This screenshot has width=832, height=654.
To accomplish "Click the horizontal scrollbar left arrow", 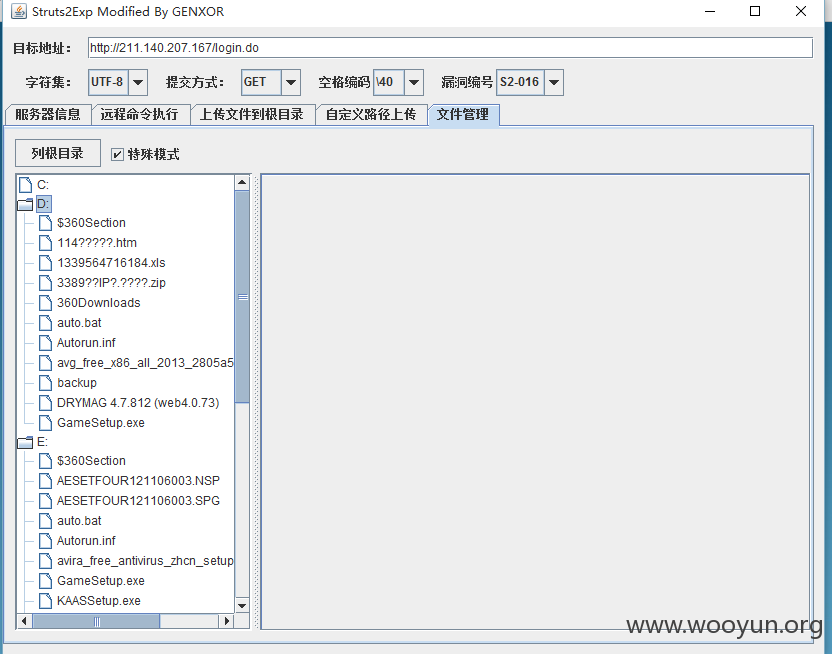I will pos(24,621).
